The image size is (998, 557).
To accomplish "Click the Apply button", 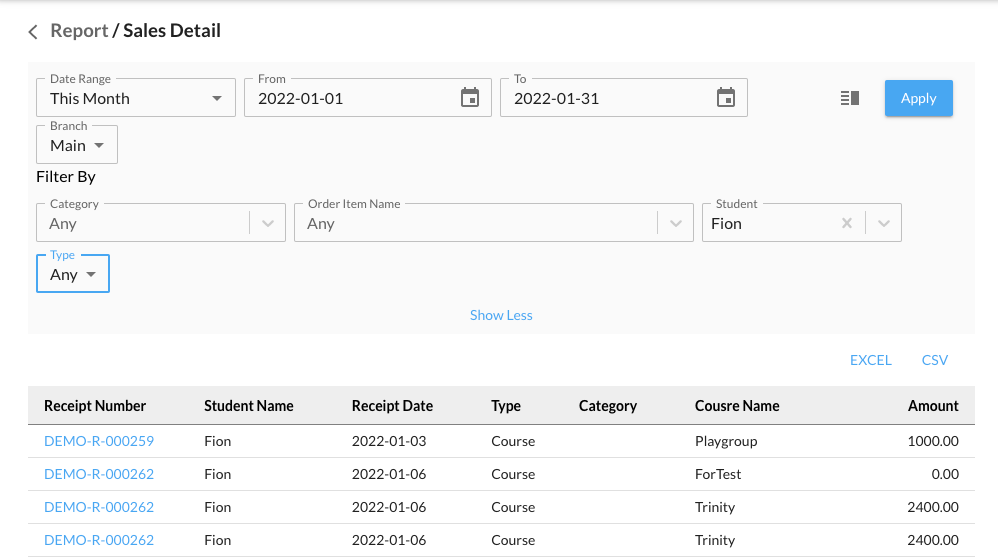I will click(x=918, y=98).
